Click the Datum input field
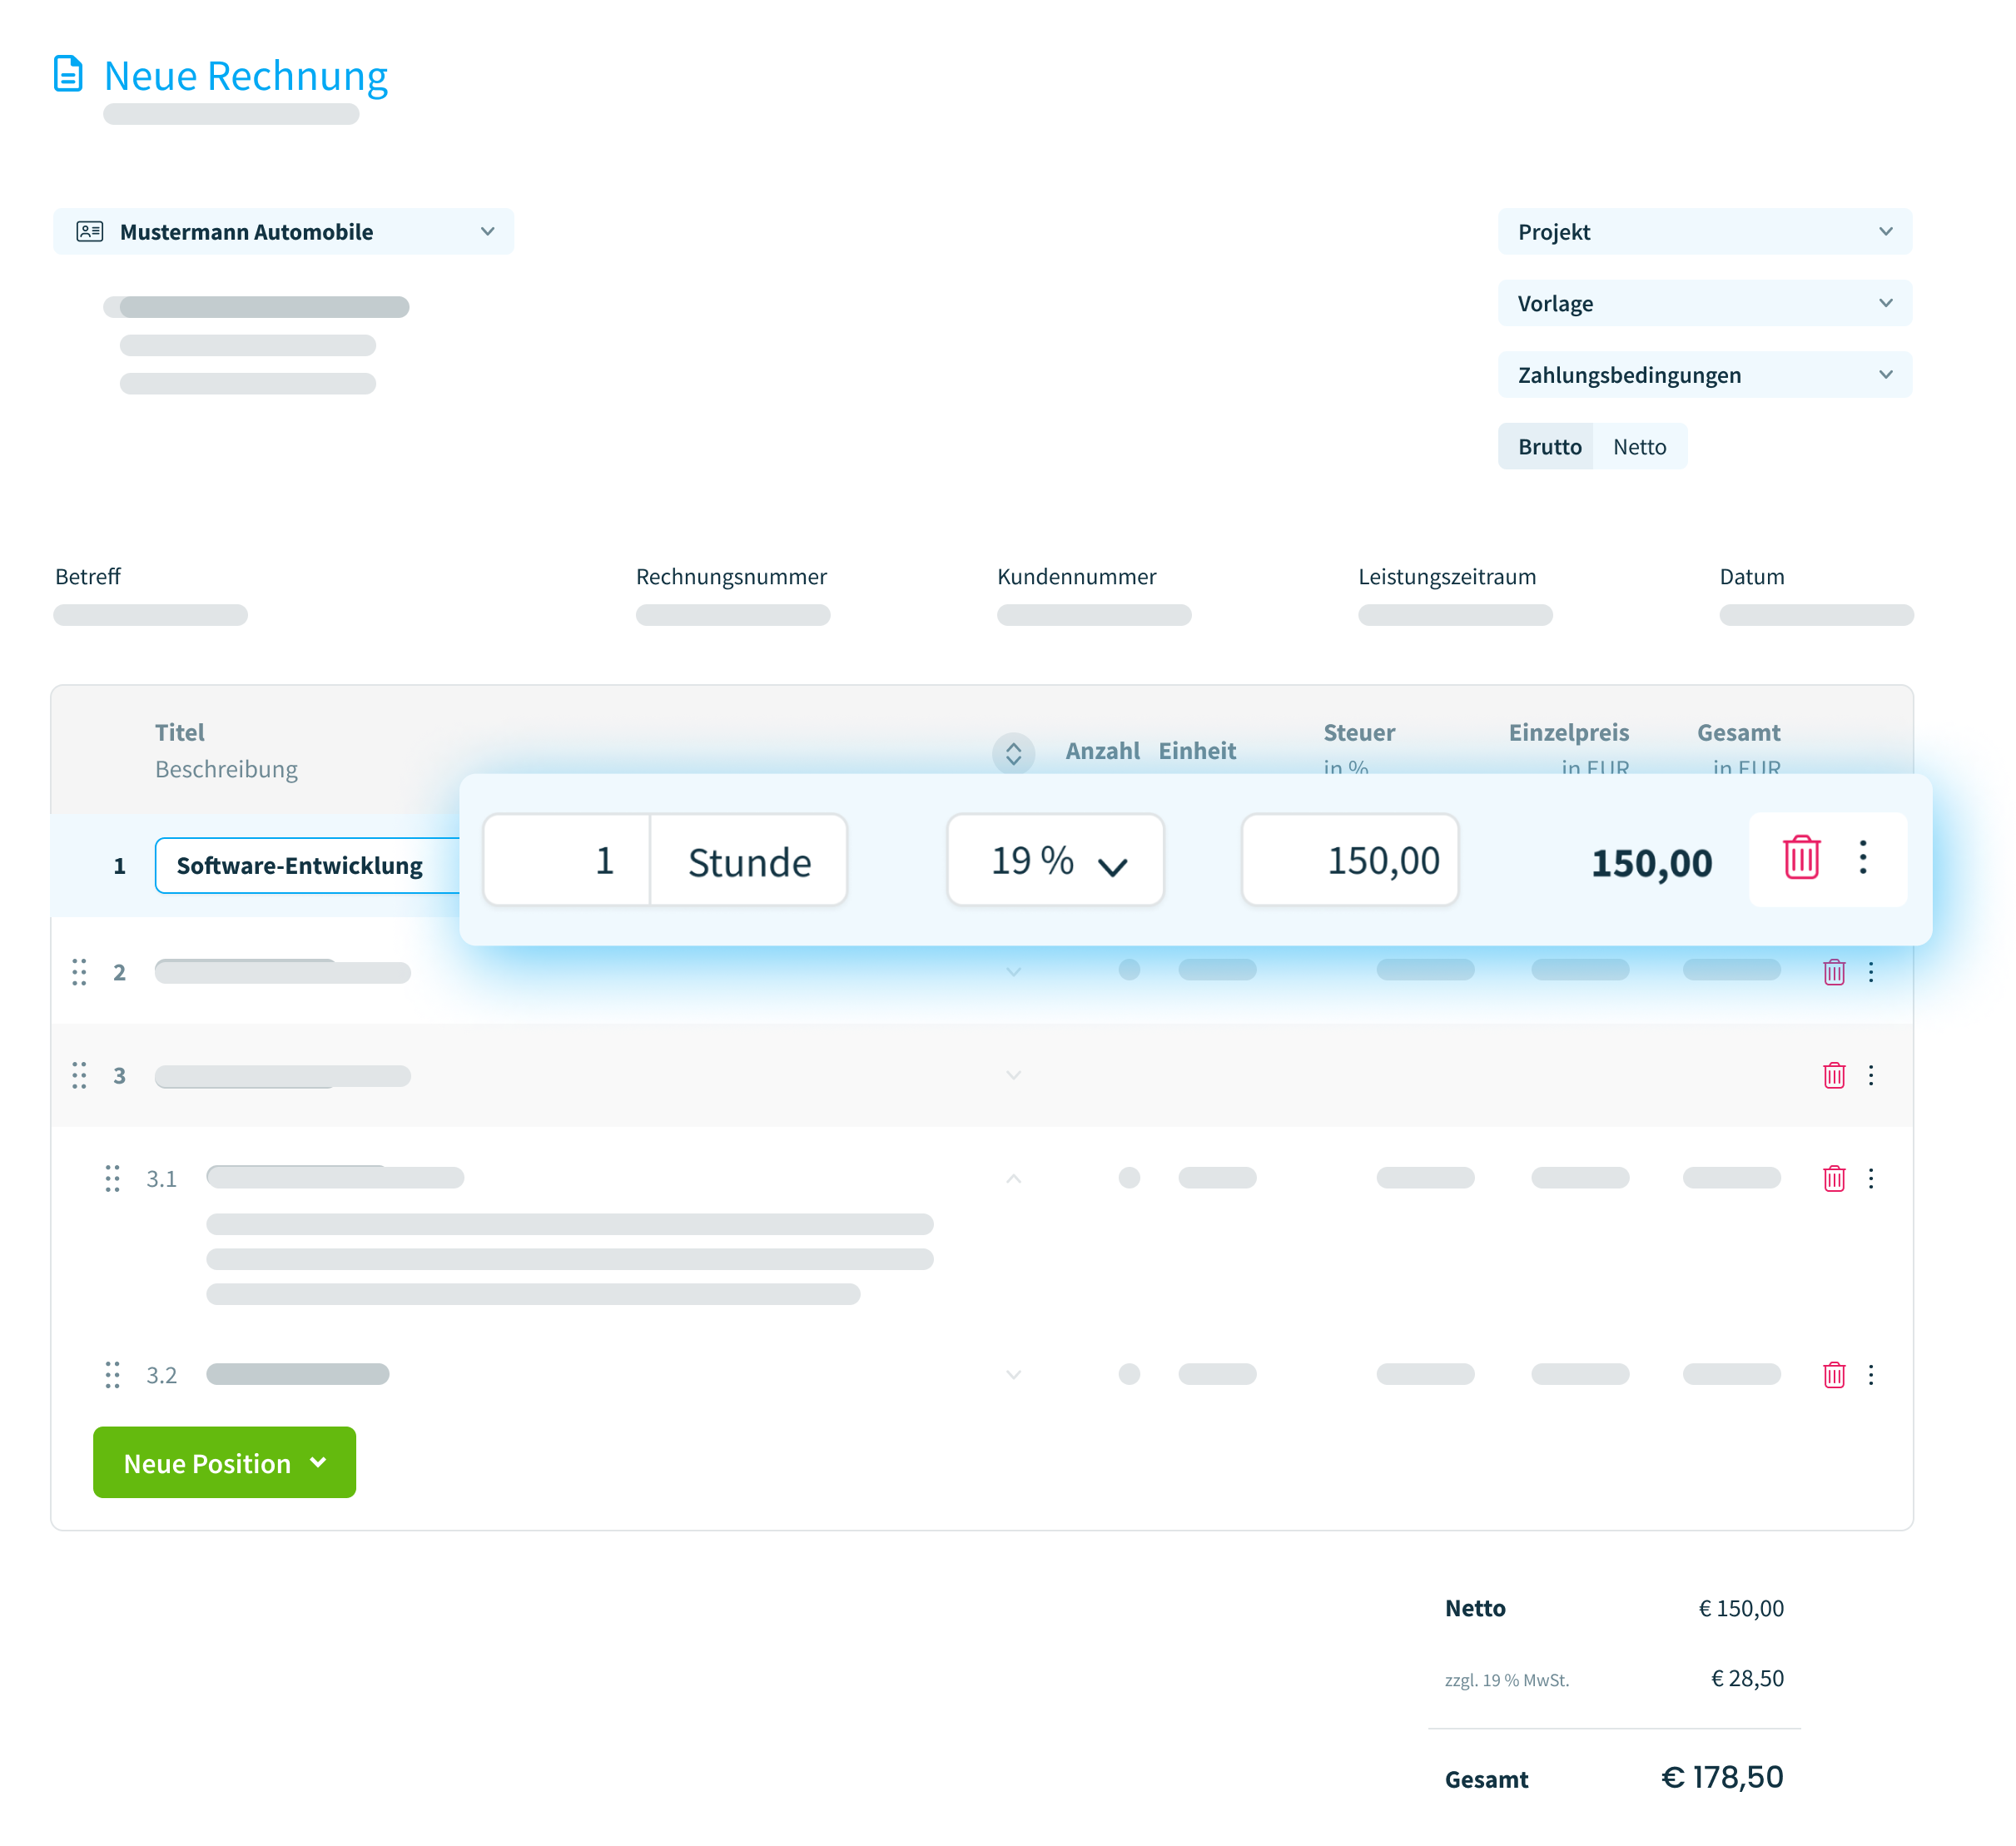 tap(1816, 615)
